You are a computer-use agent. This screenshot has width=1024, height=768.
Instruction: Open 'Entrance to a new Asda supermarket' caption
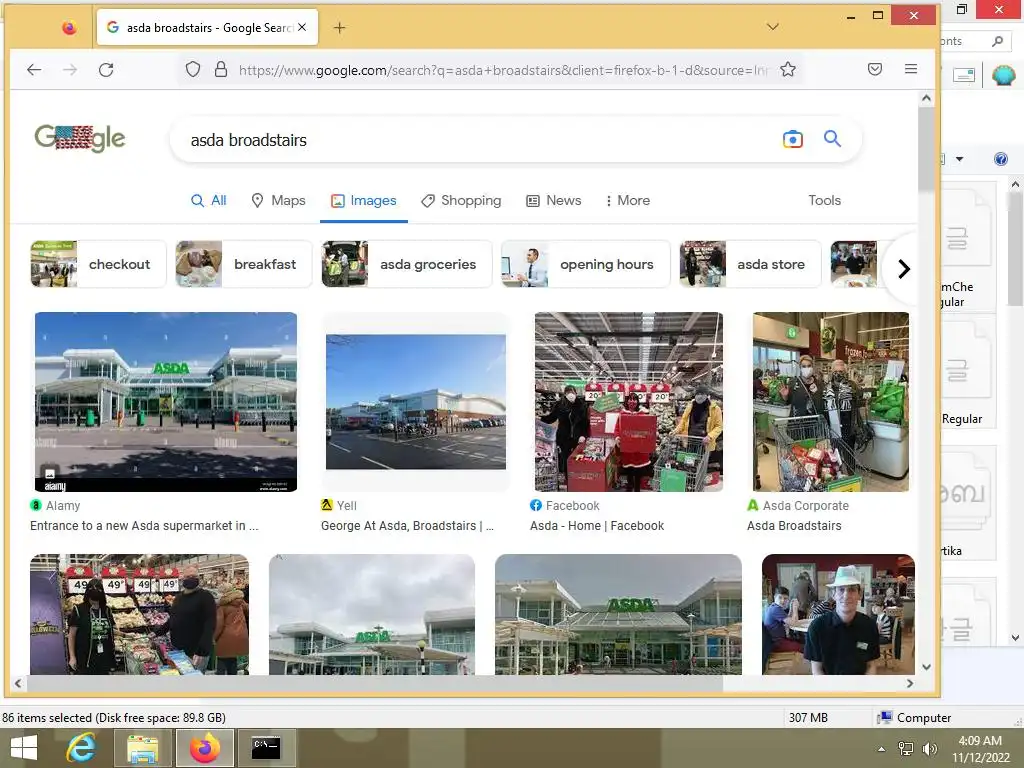[x=144, y=526]
